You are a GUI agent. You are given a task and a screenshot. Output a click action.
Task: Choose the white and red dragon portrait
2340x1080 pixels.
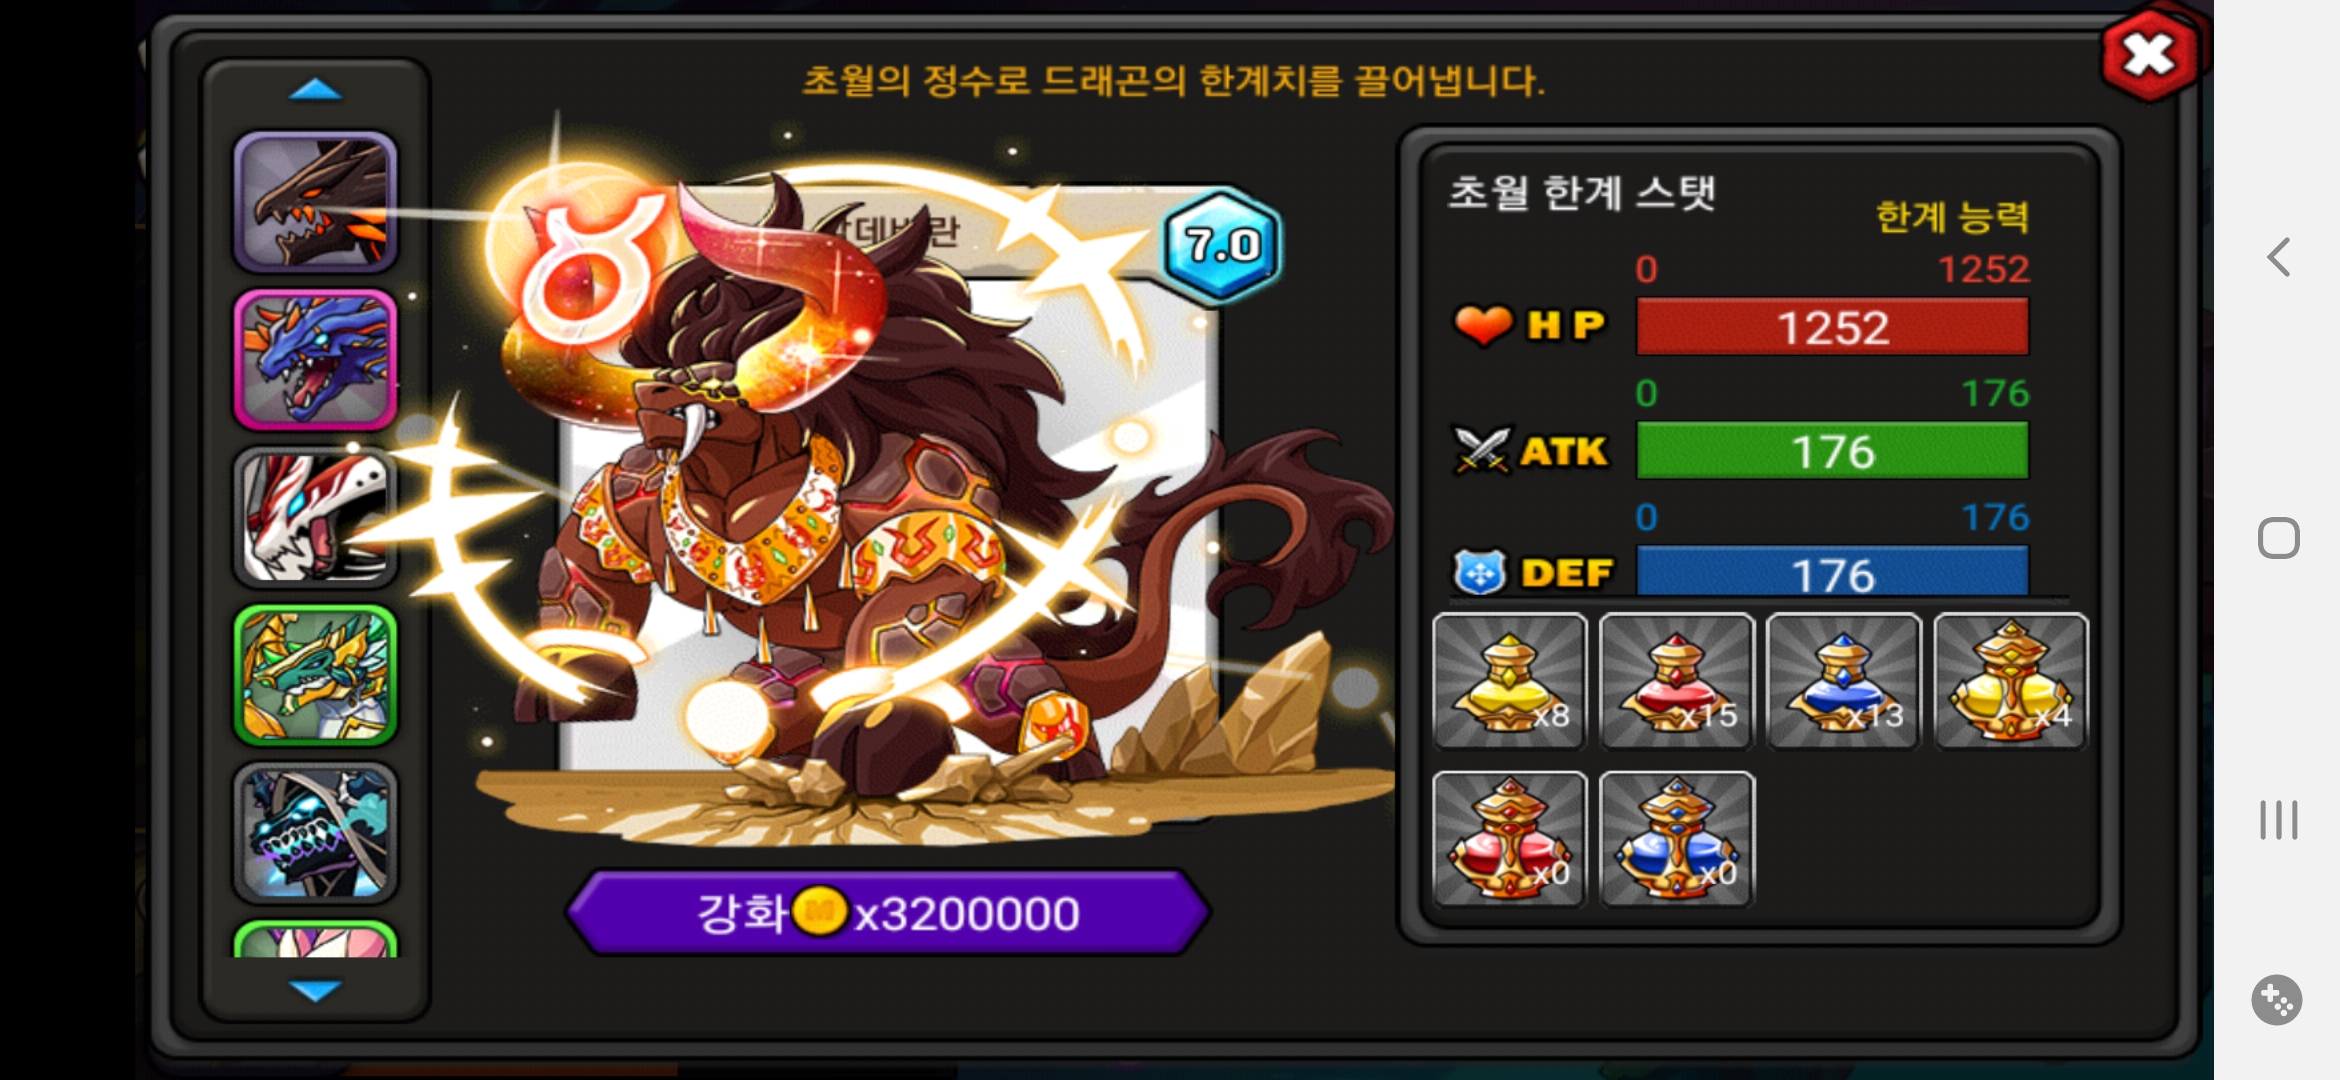315,517
